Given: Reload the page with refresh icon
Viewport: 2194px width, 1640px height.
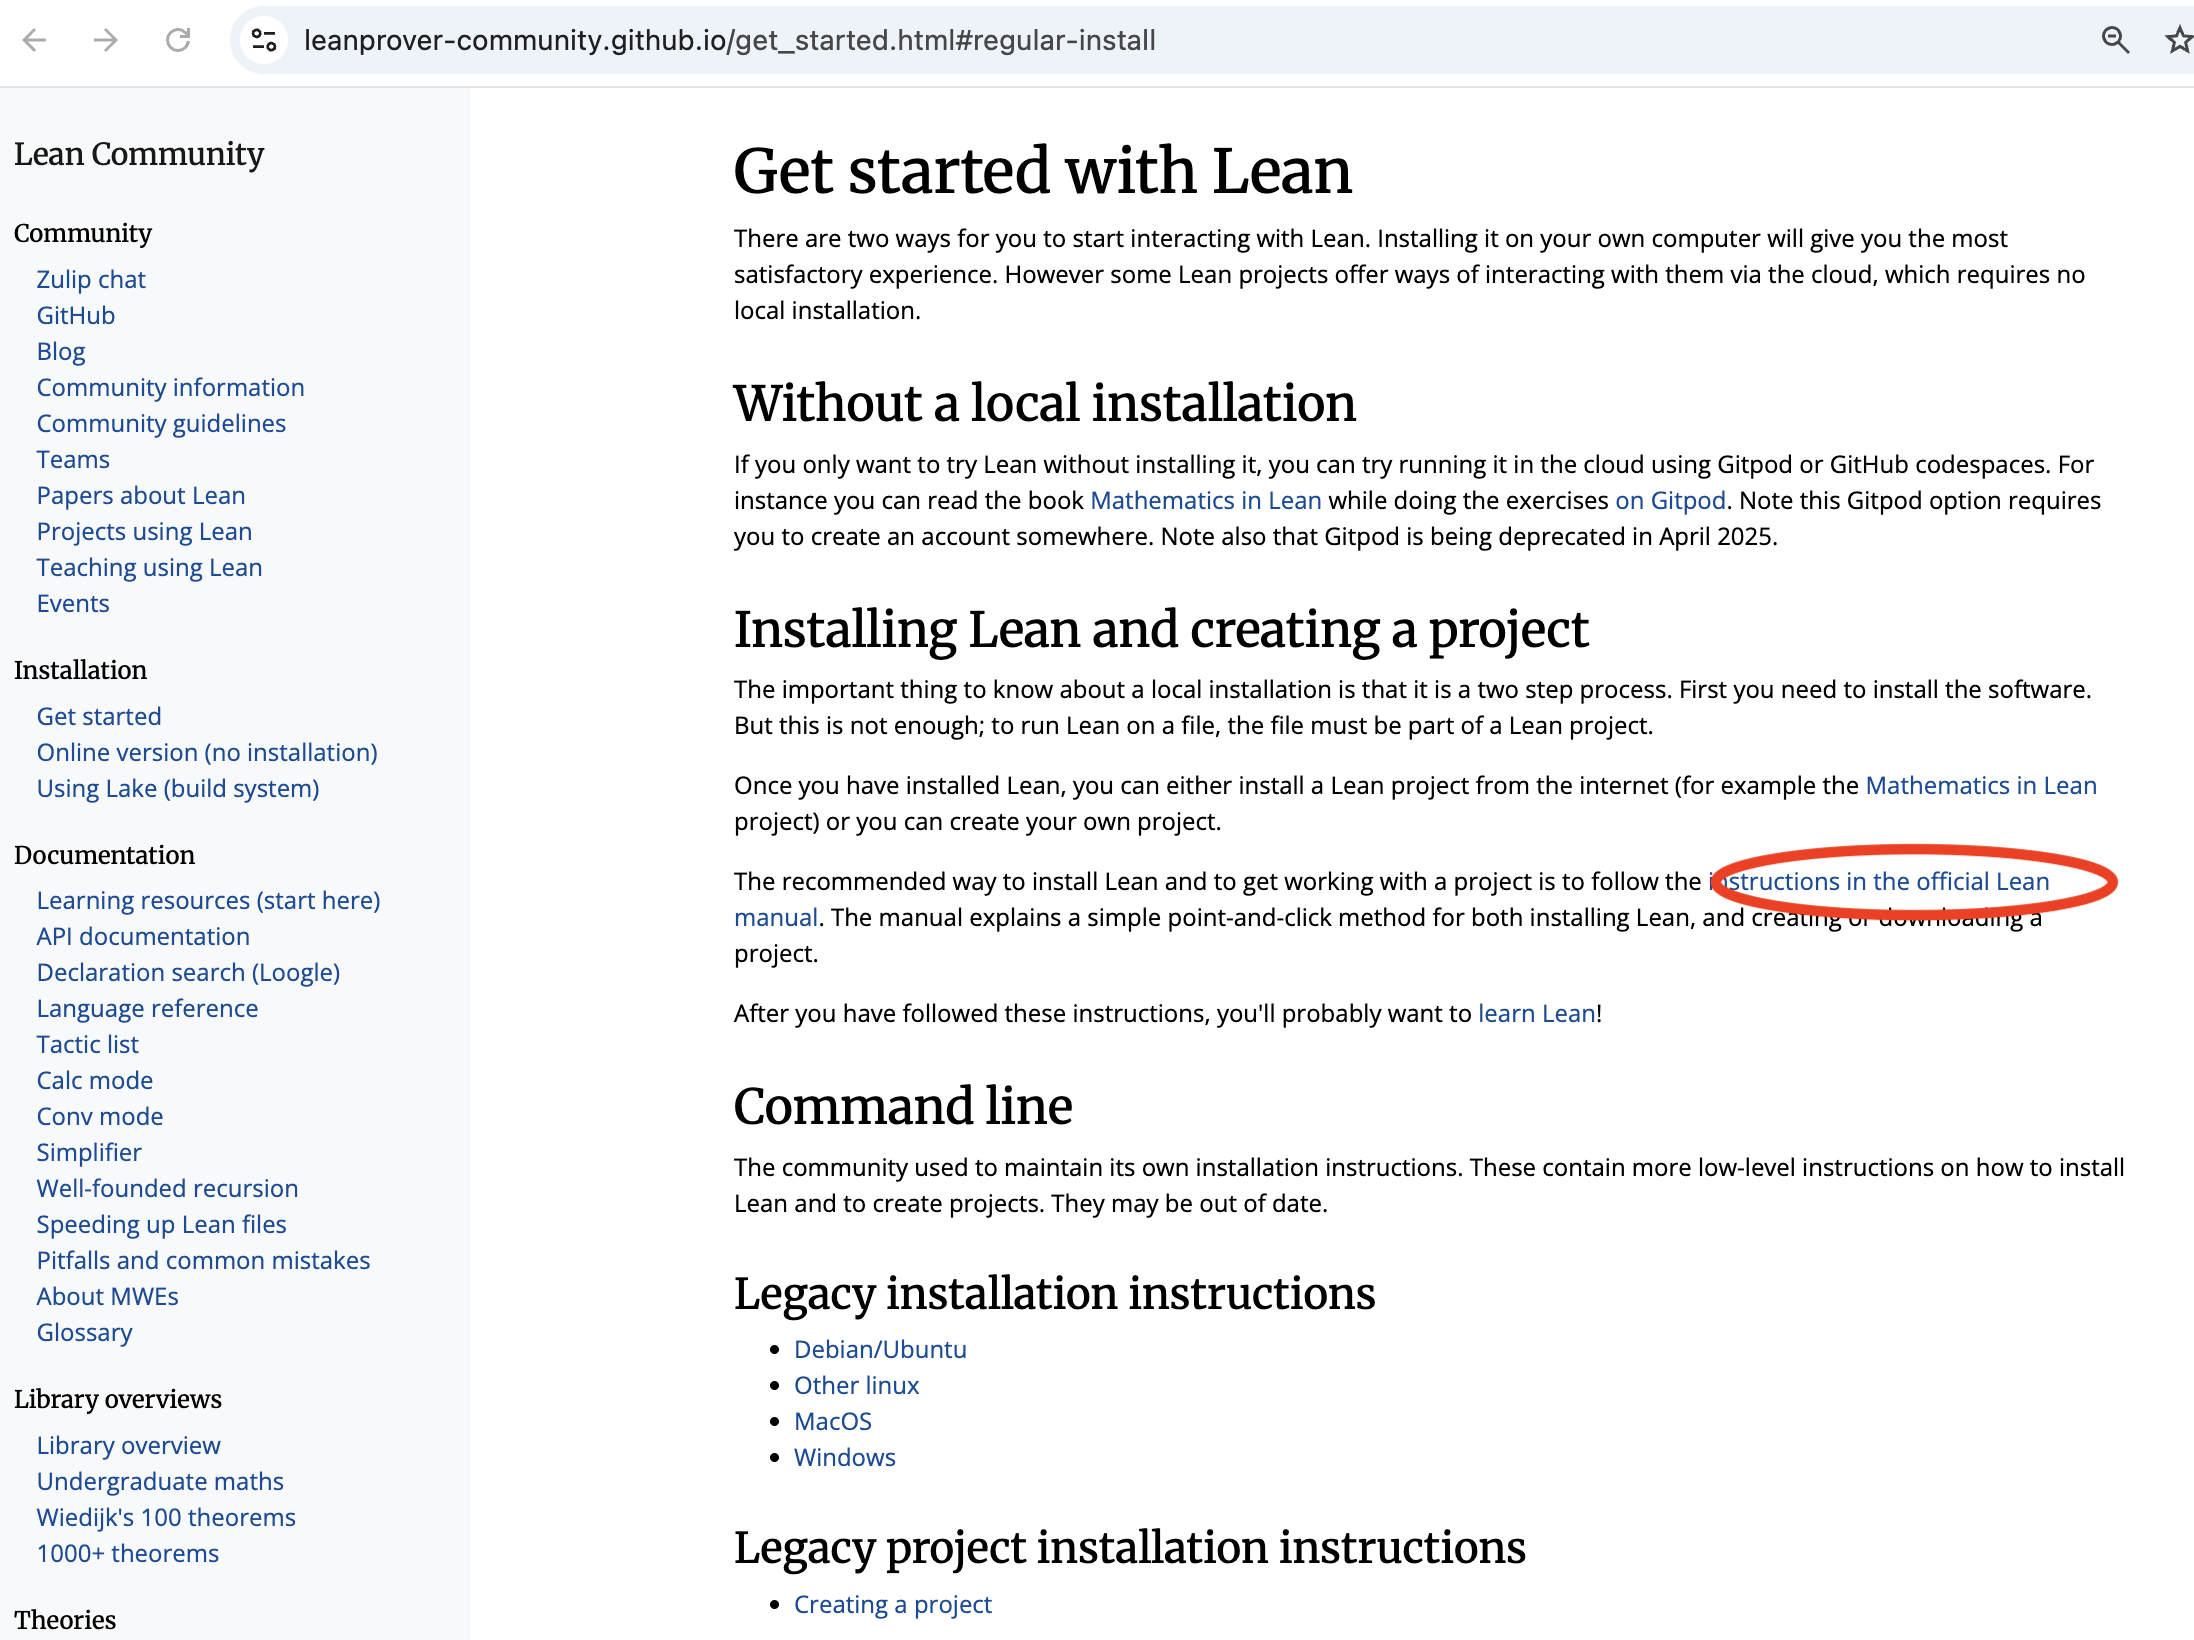Looking at the screenshot, I should coord(178,40).
